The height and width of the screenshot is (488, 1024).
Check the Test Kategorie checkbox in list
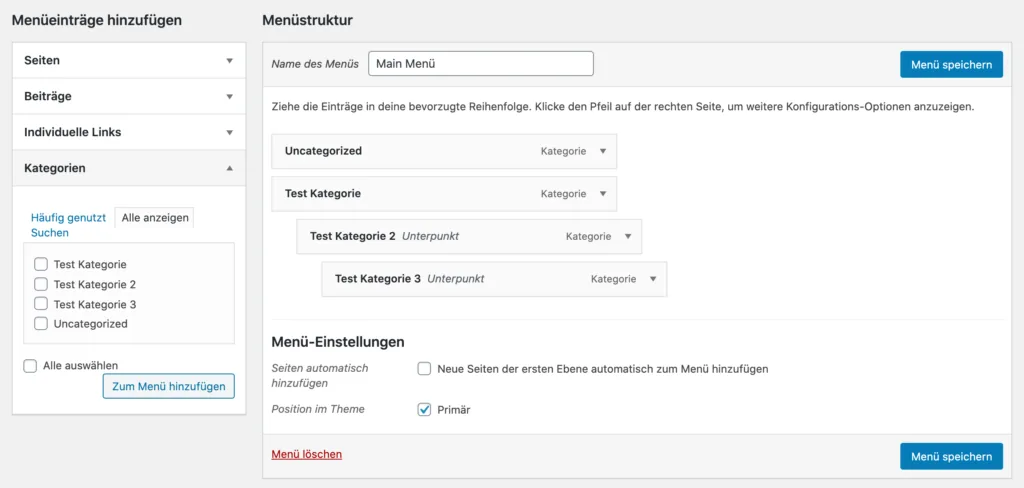[x=41, y=265]
